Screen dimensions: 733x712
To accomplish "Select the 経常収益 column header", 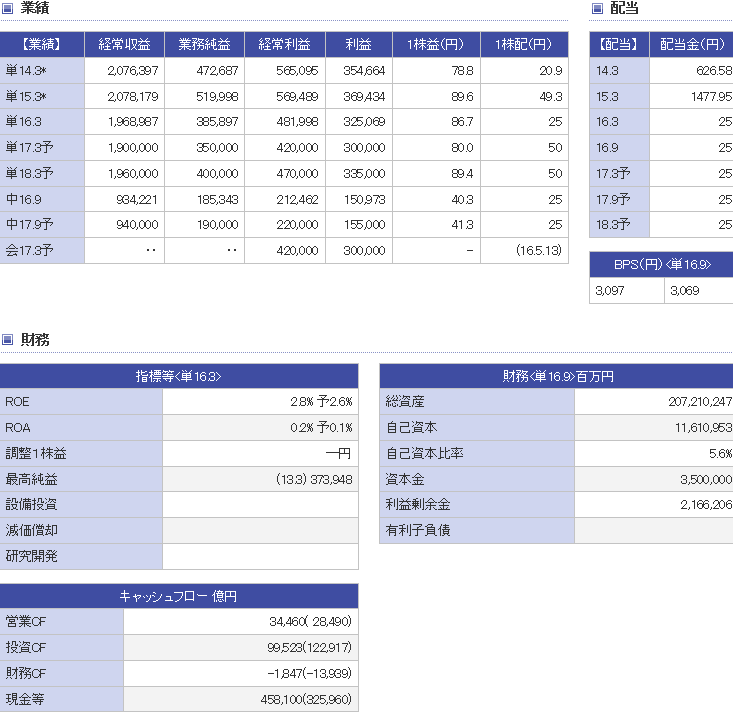I will (124, 45).
